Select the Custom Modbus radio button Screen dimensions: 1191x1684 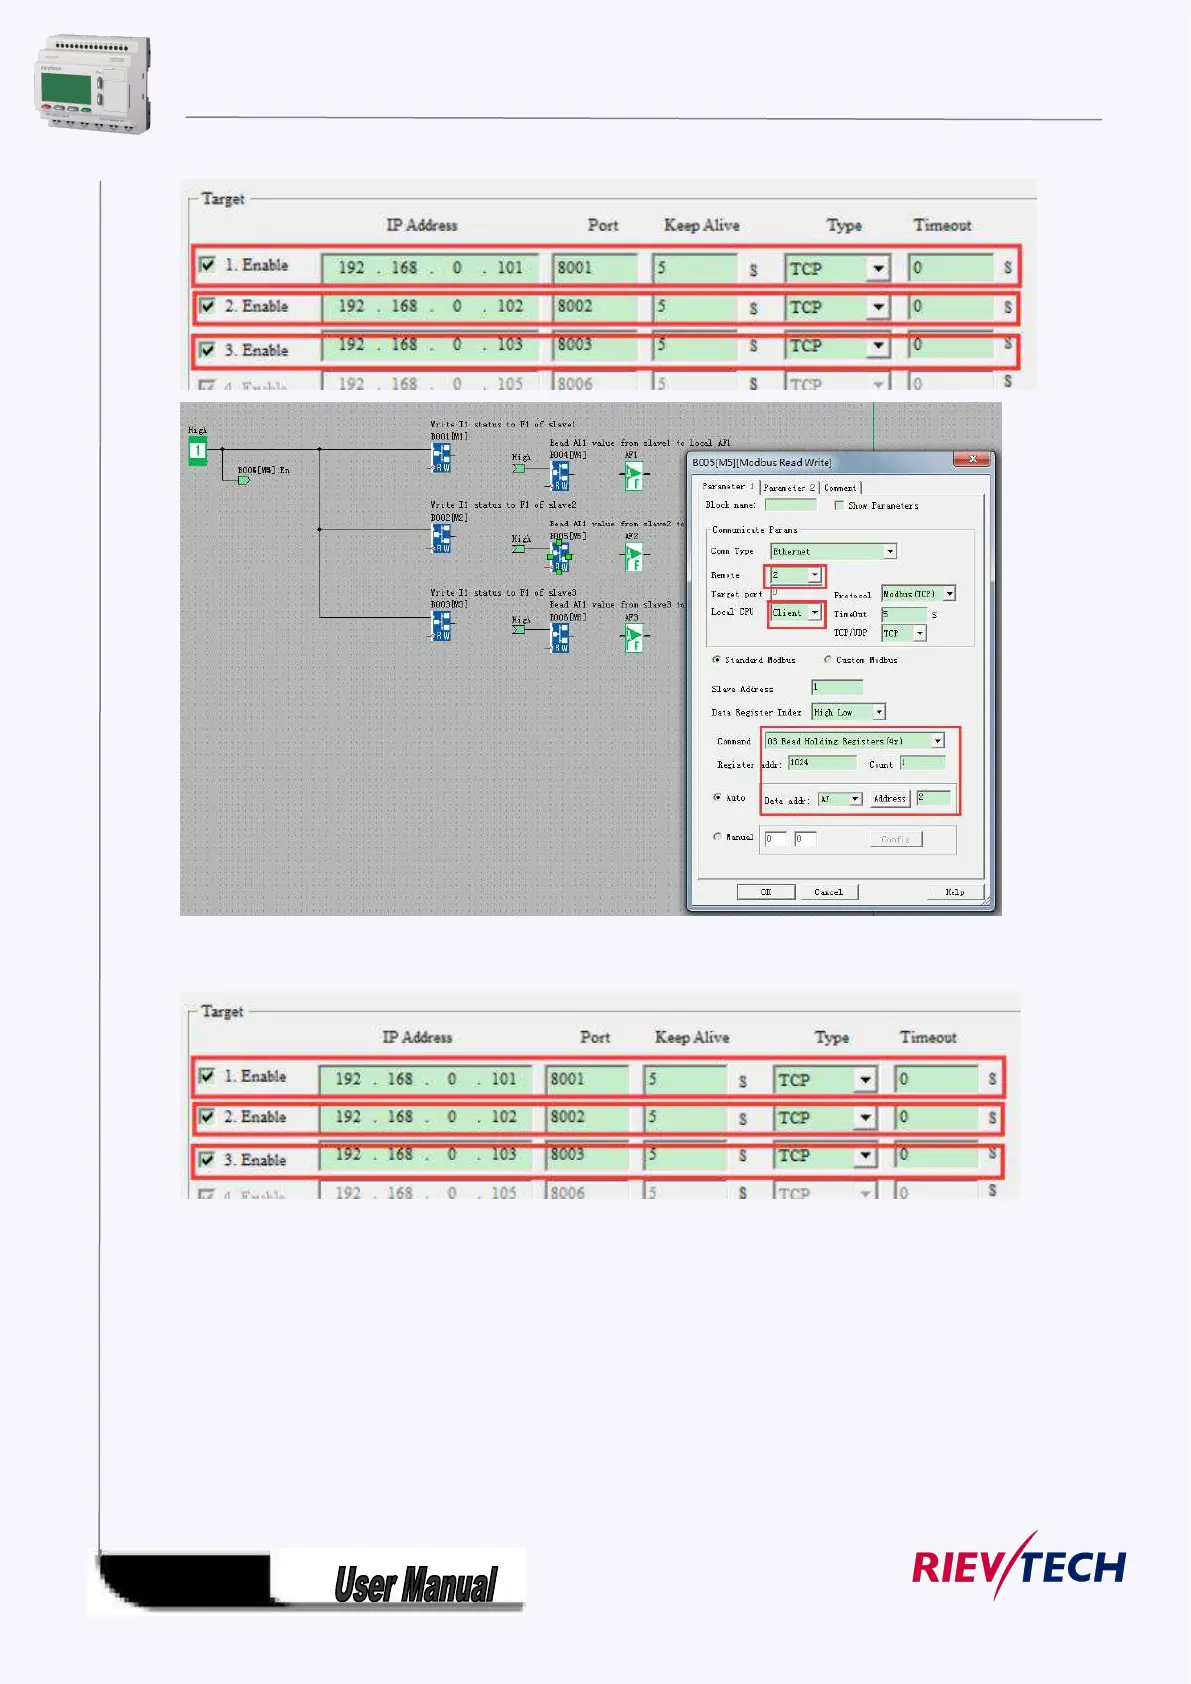coord(827,660)
